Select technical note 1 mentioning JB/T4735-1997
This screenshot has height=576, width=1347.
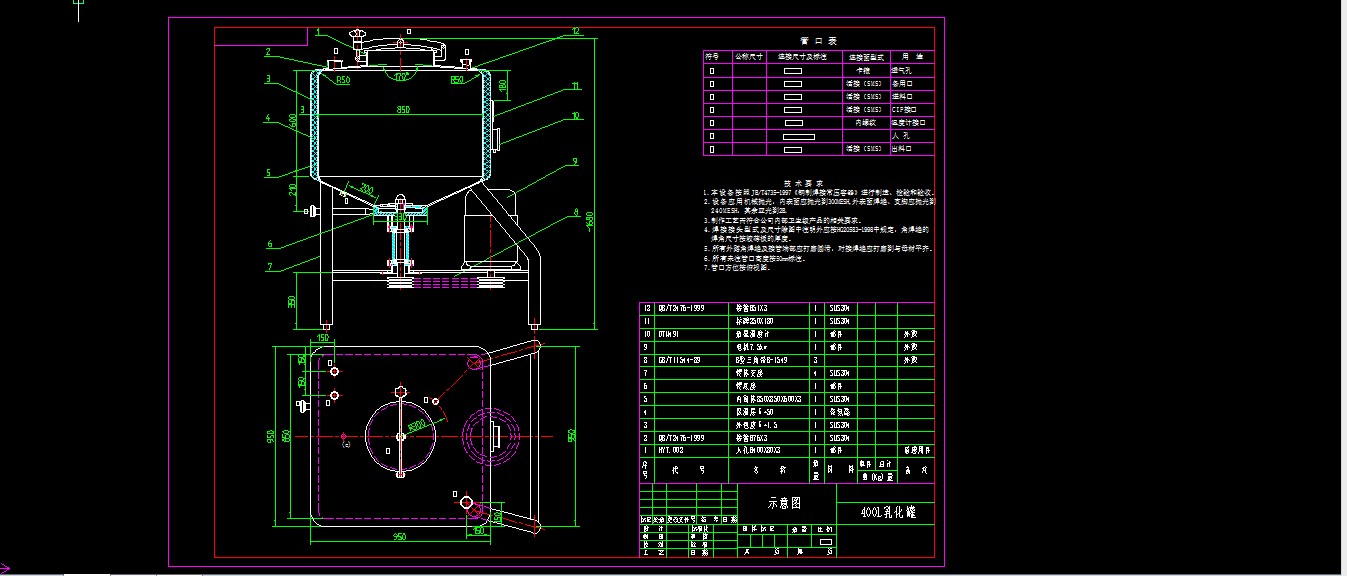(x=818, y=192)
